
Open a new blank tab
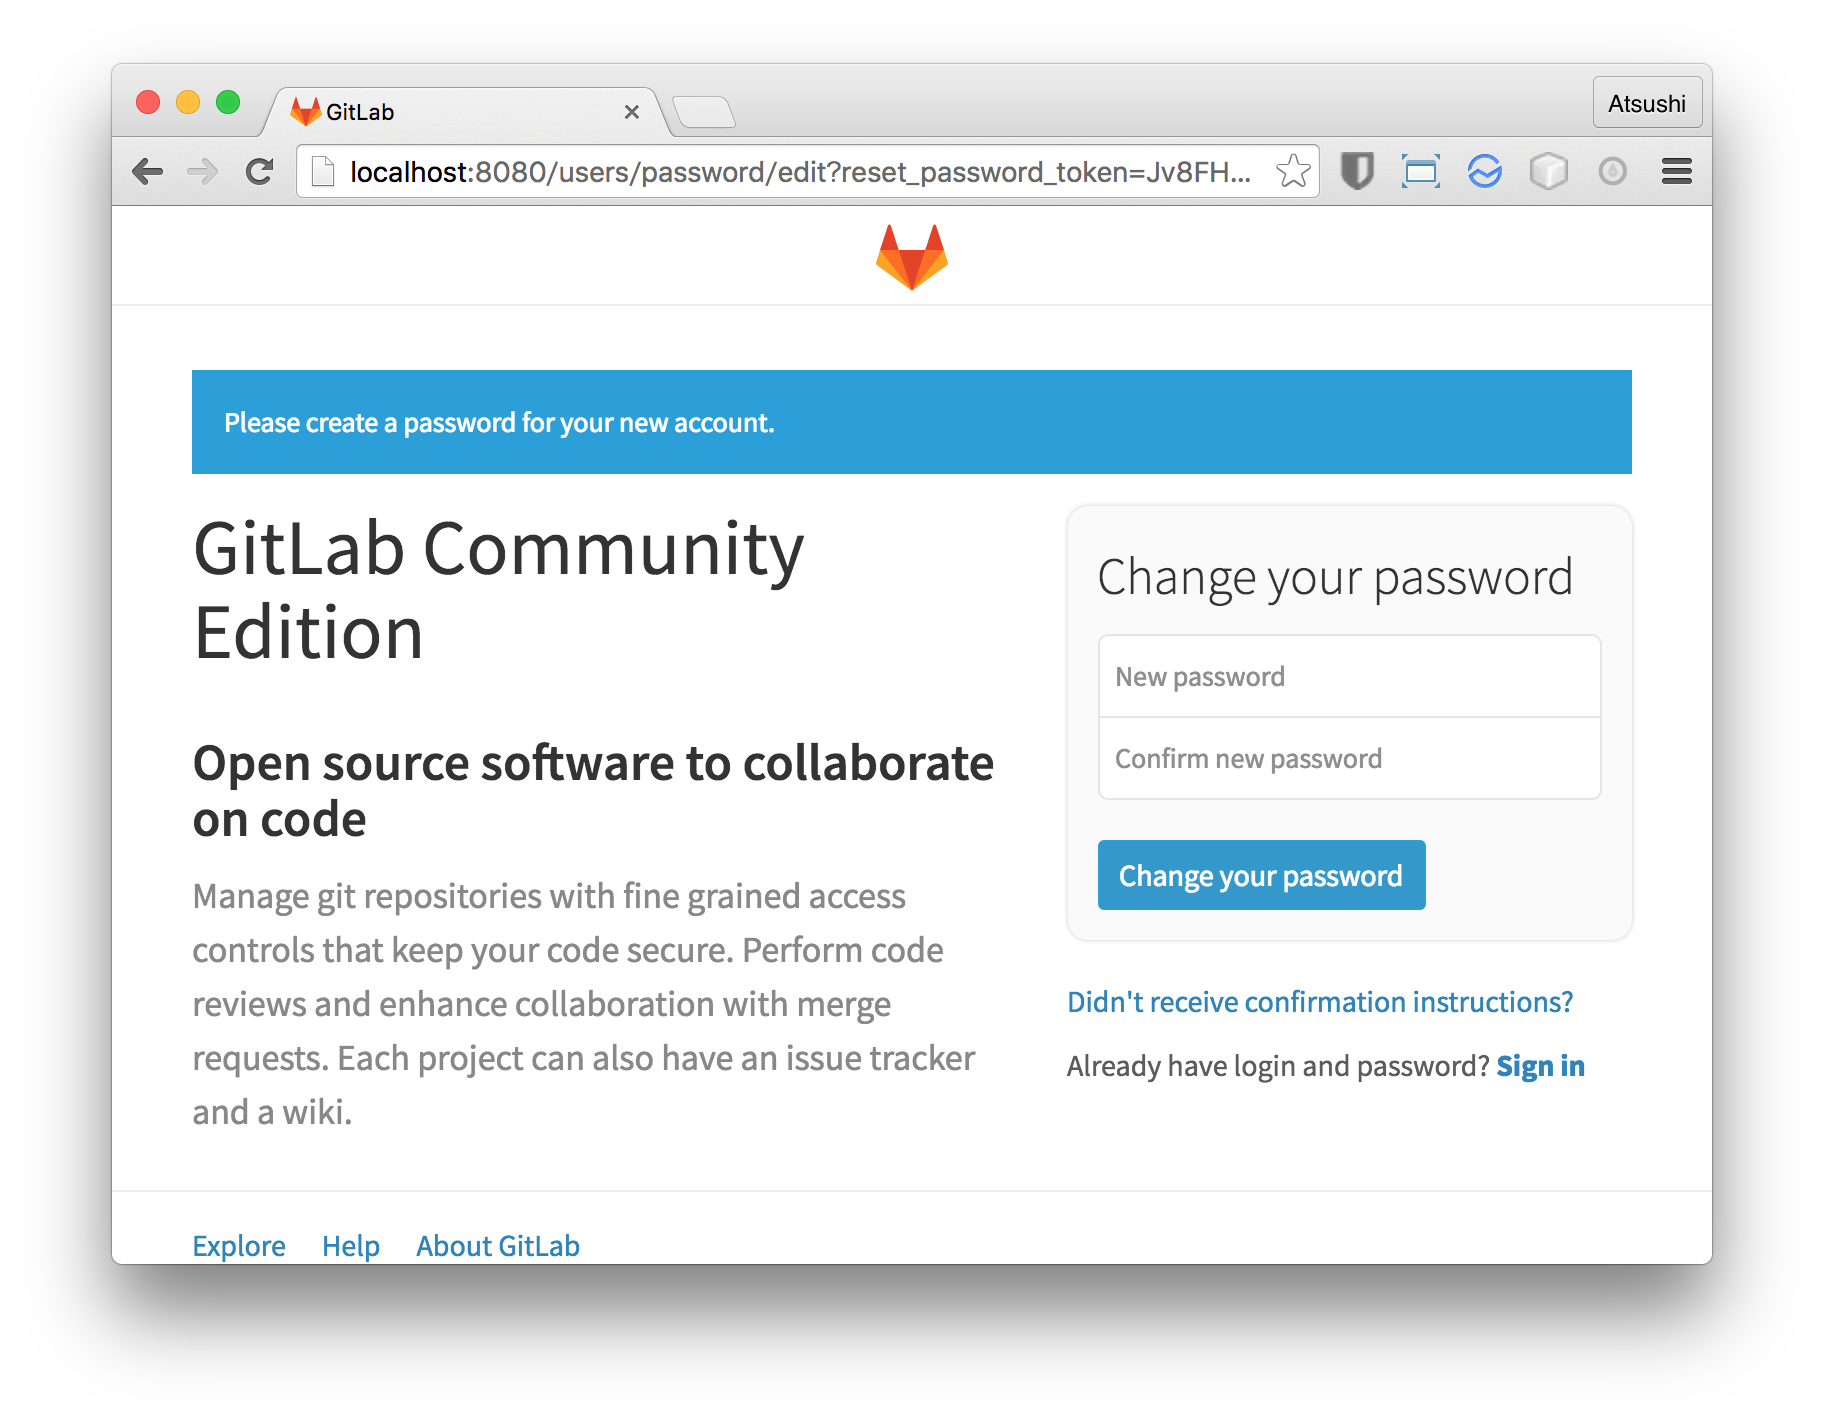pos(707,113)
